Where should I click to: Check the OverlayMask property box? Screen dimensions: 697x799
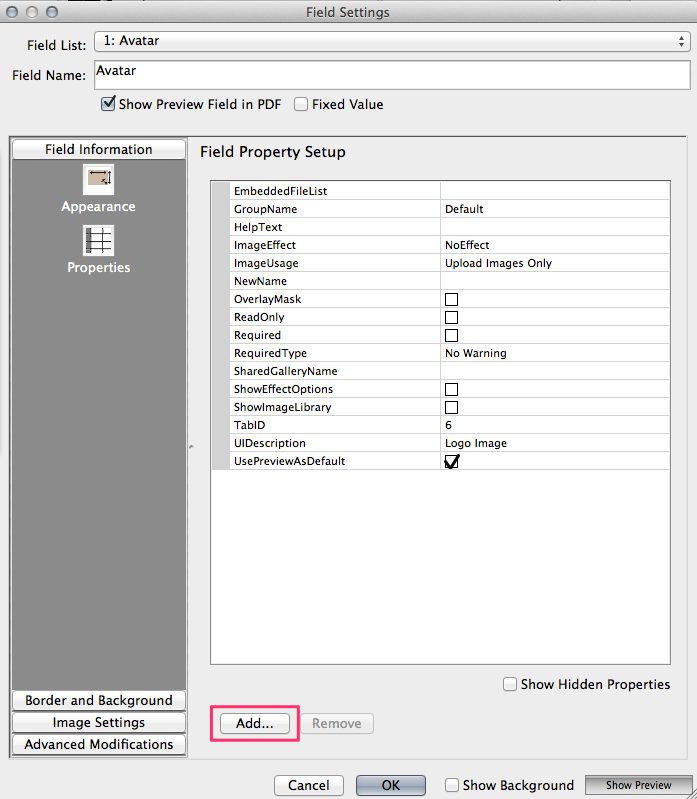[451, 299]
